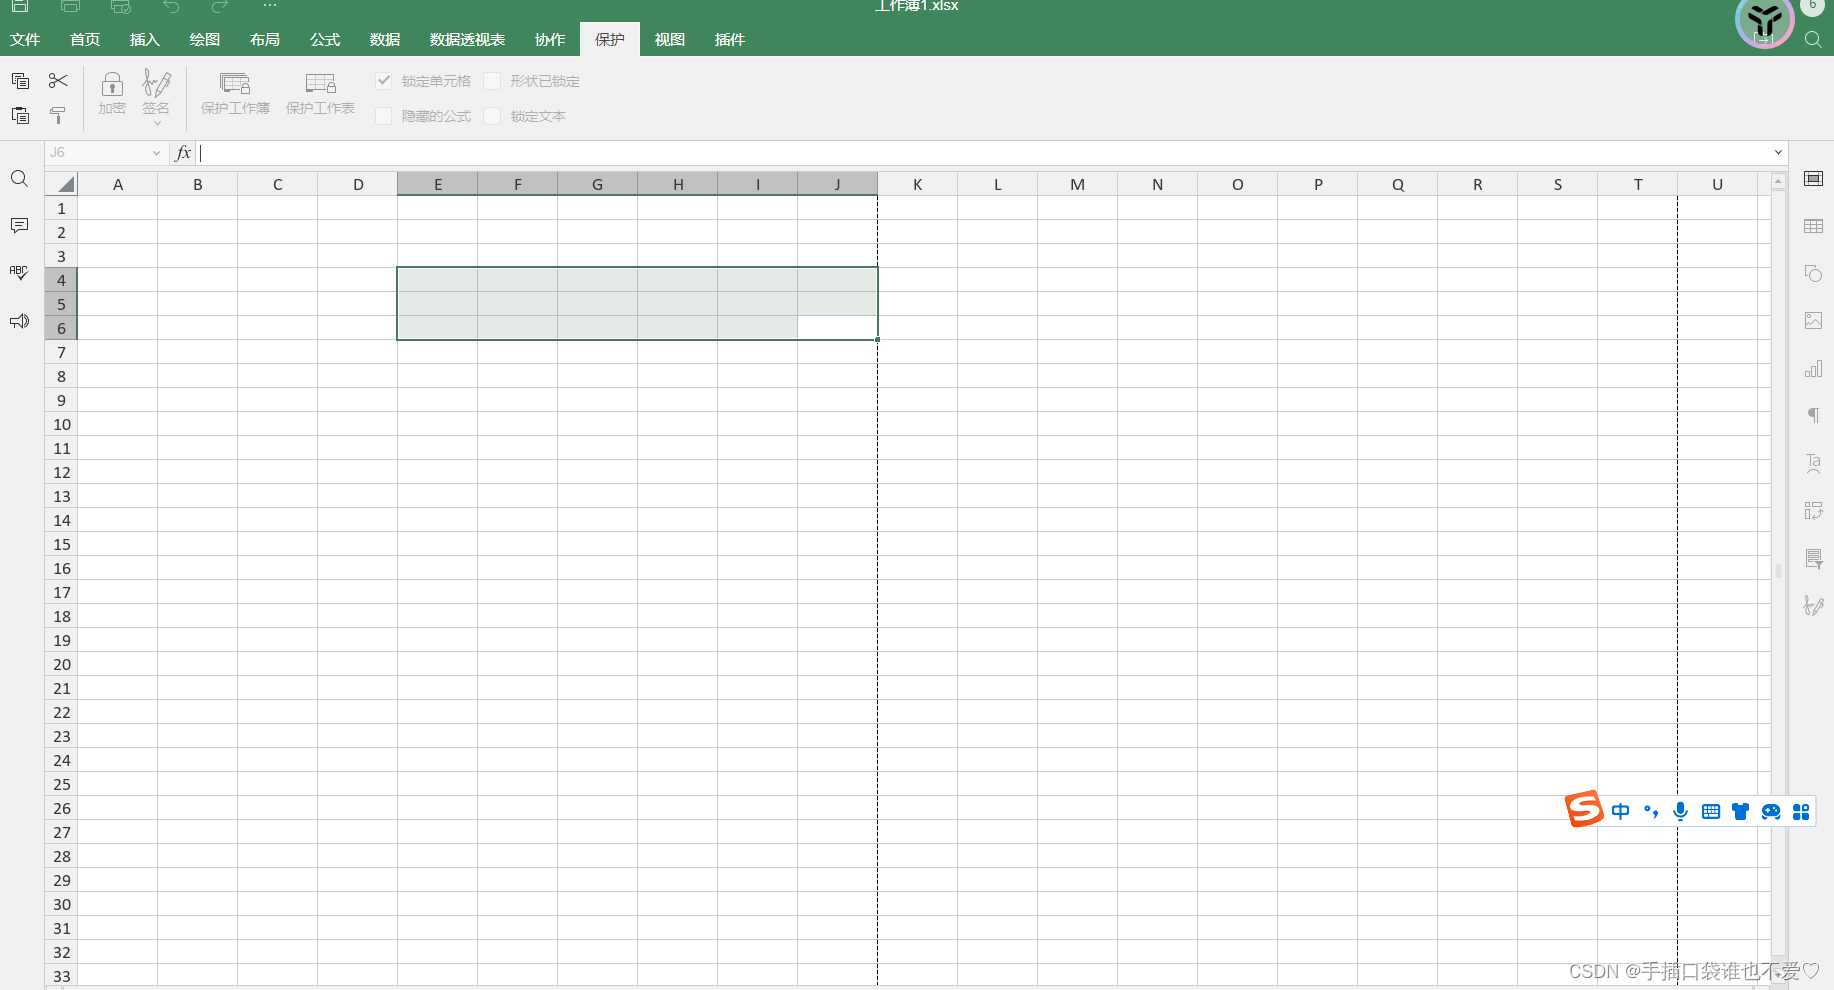1834x990 pixels.
Task: Switch to the 视图 tab
Action: (670, 40)
